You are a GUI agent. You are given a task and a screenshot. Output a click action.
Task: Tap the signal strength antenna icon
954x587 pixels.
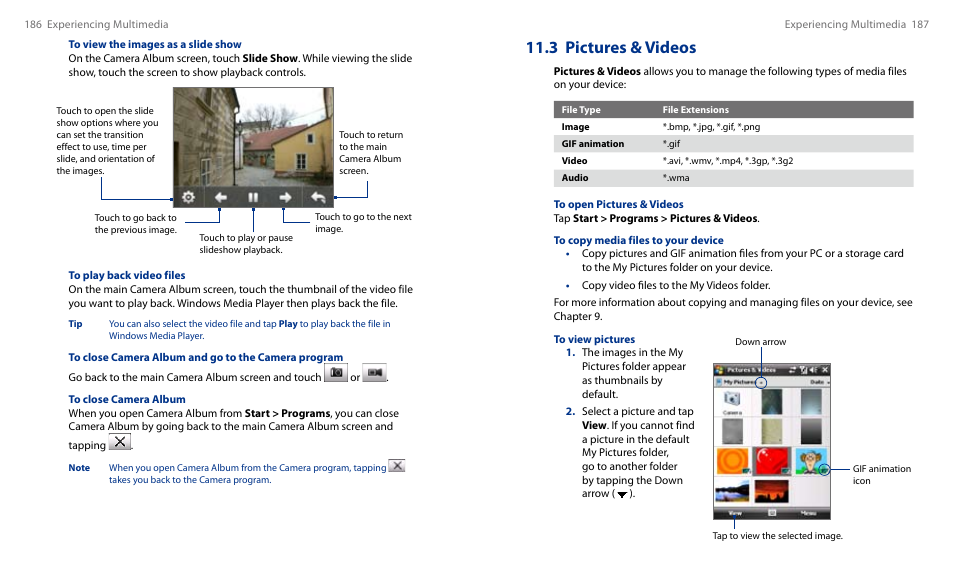point(803,370)
